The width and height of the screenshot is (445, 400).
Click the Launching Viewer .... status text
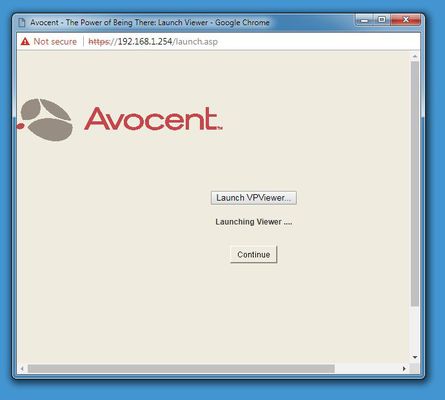(254, 222)
